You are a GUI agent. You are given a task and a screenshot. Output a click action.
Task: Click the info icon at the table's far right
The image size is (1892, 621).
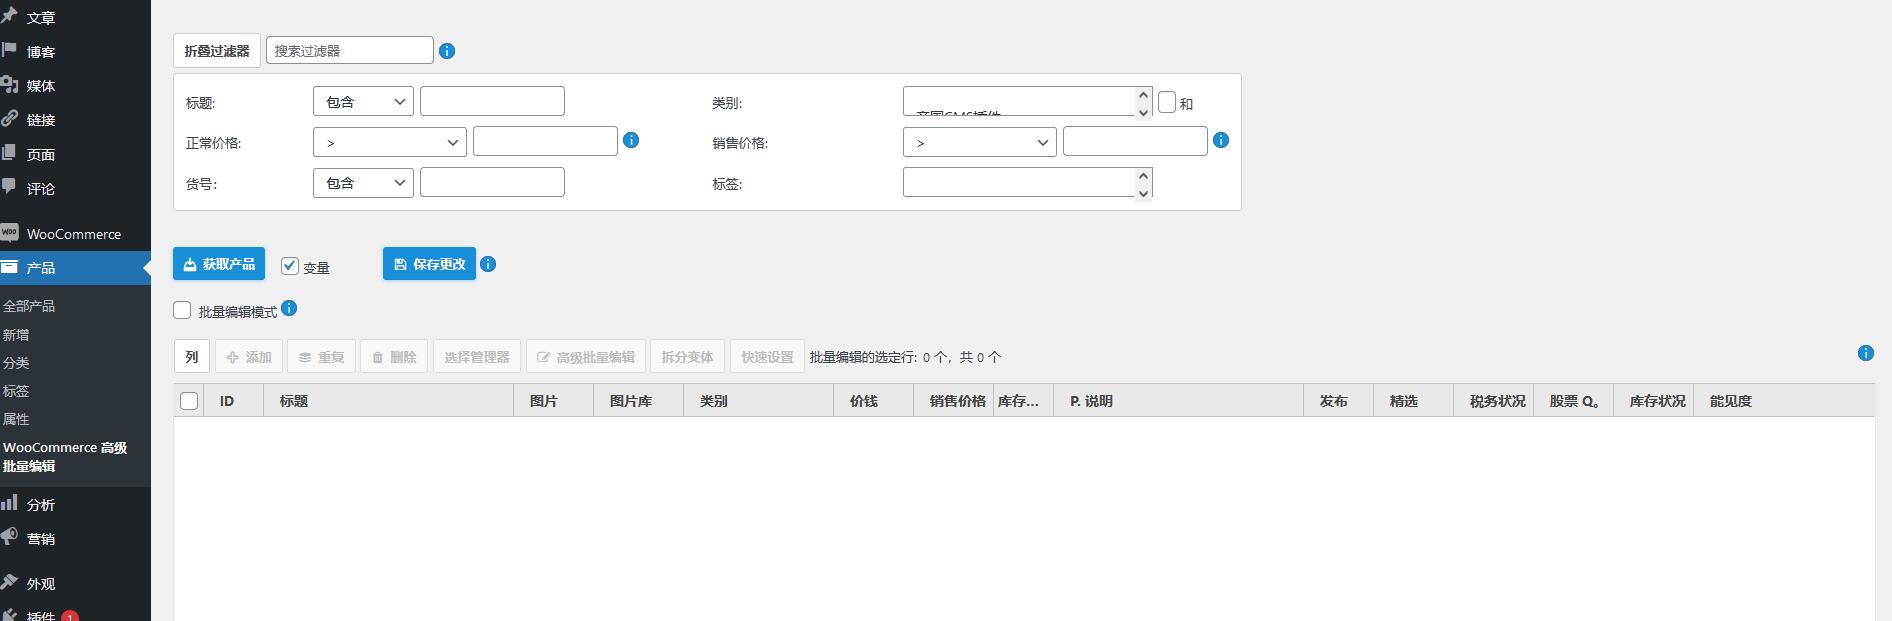1866,353
